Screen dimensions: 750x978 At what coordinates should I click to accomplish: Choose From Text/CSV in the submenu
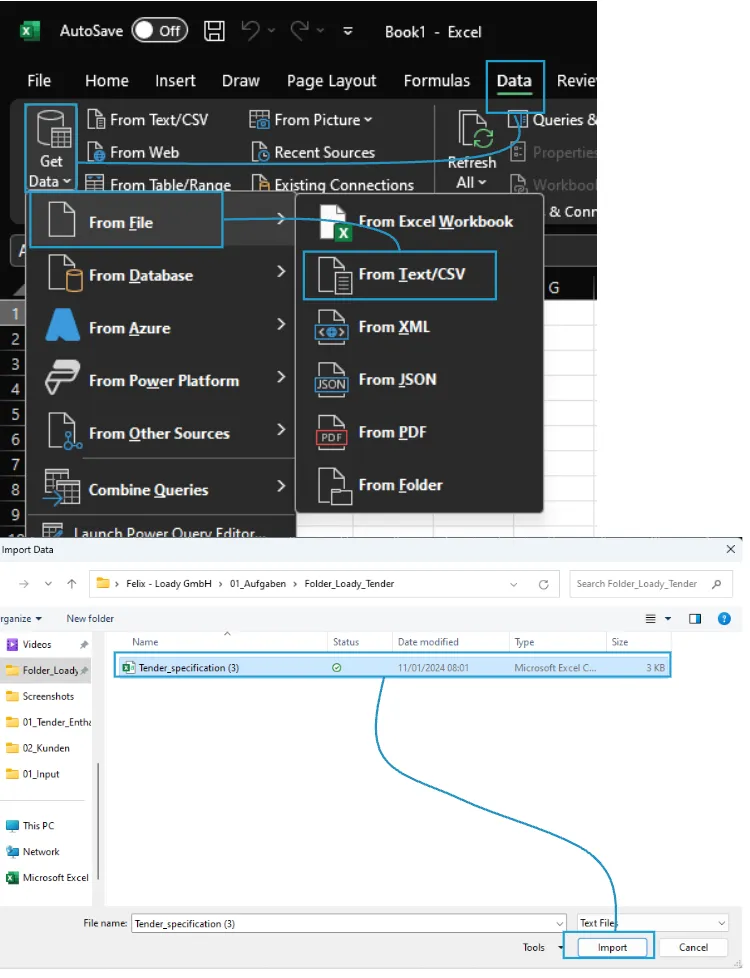coord(400,274)
